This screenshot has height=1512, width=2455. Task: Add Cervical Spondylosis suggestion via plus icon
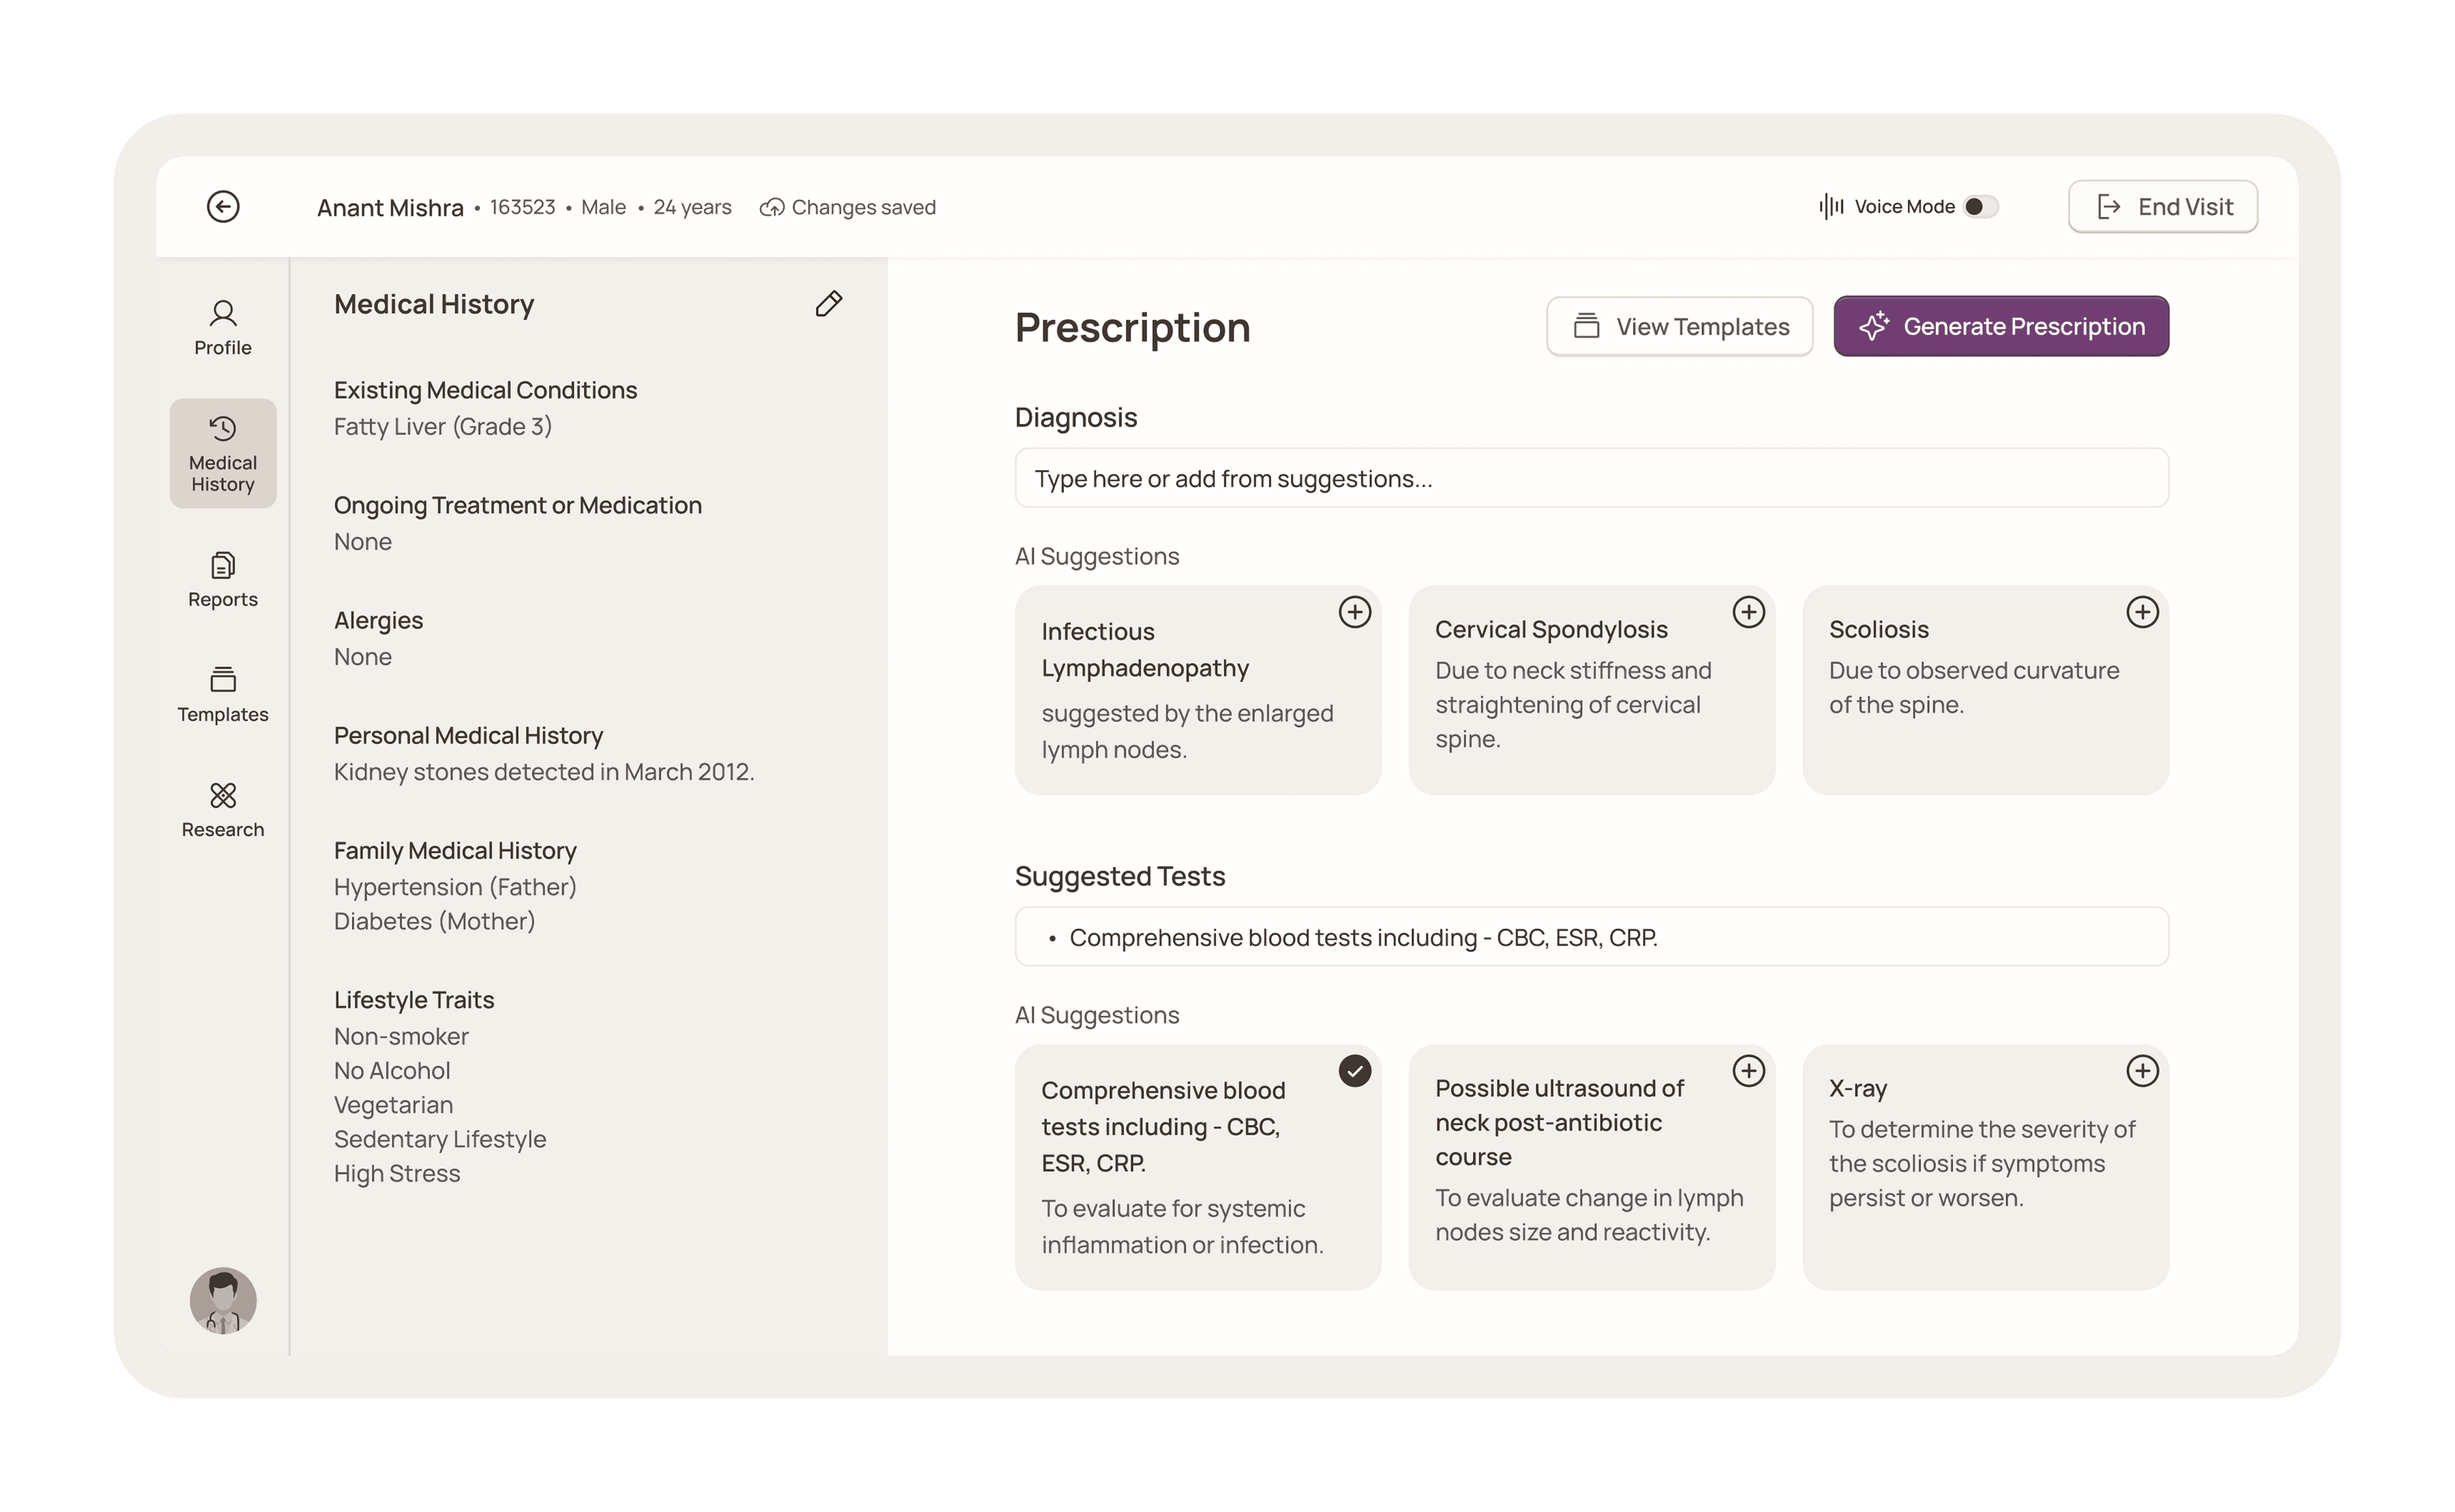pyautogui.click(x=1748, y=612)
